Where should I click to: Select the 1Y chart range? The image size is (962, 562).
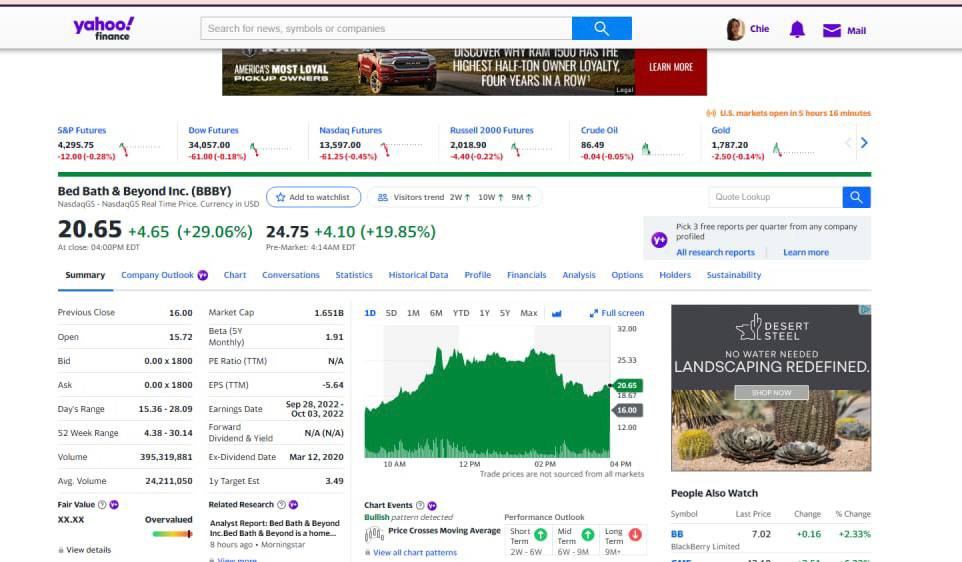(x=485, y=314)
